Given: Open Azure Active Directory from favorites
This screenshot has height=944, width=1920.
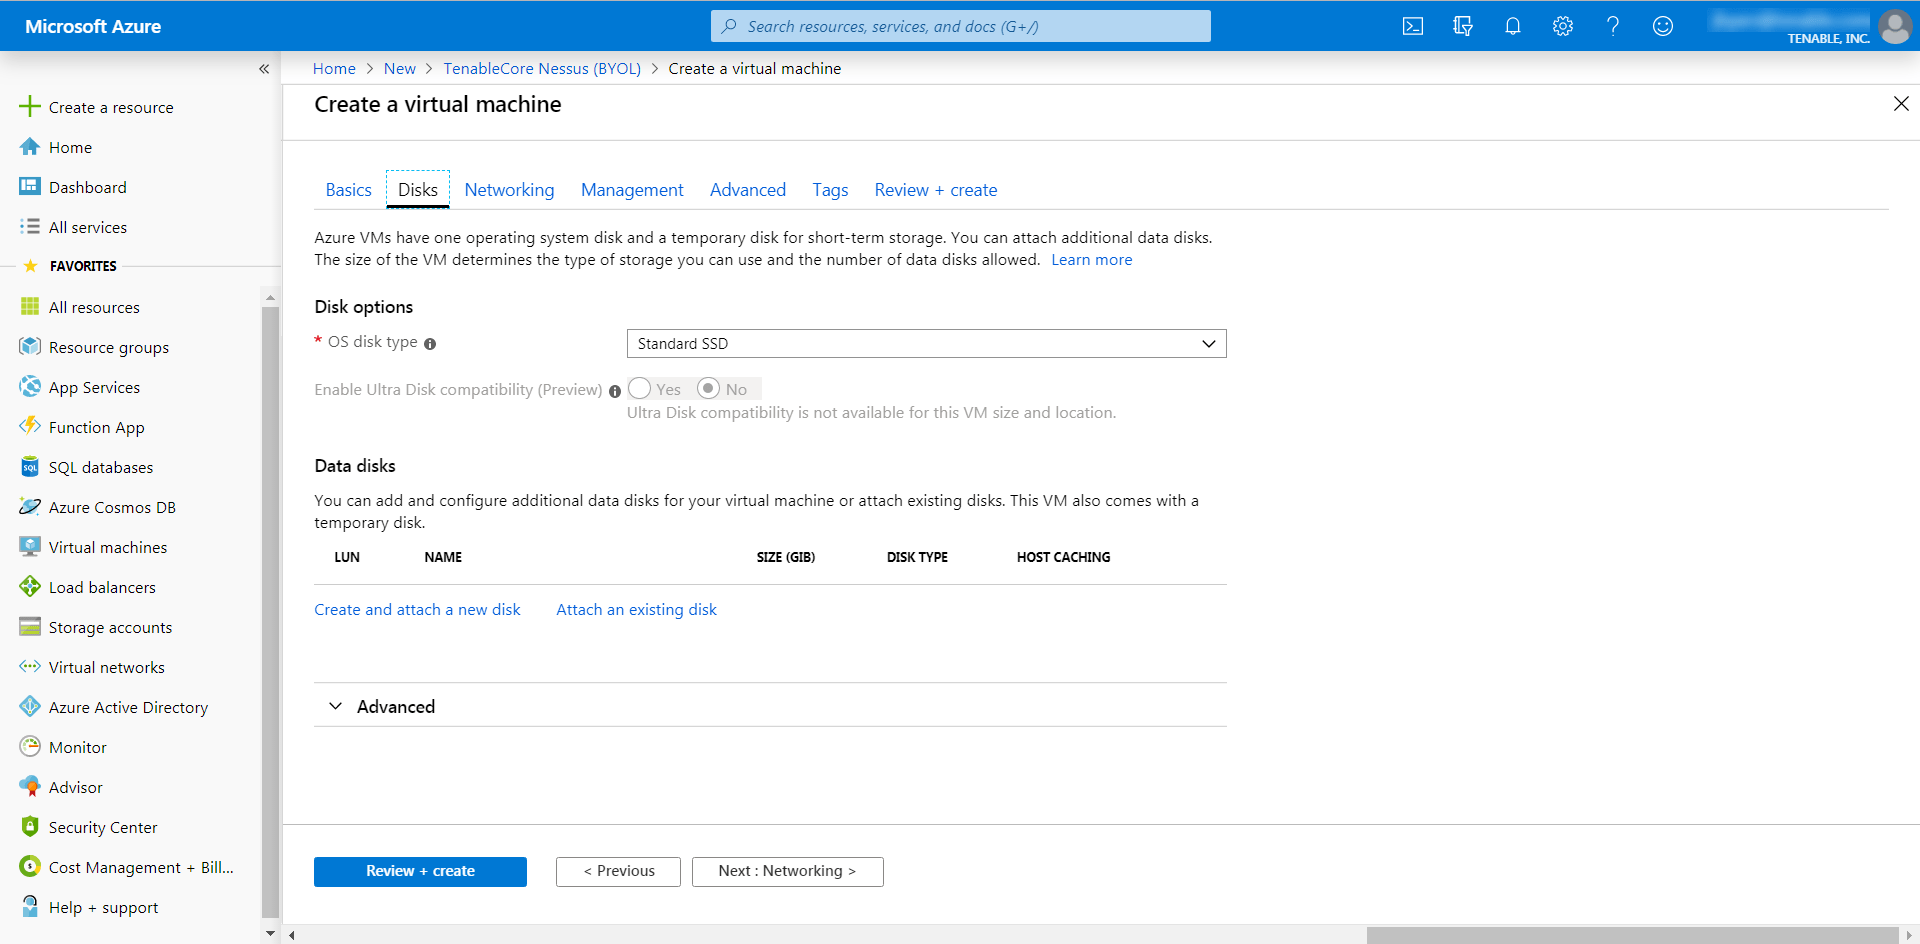Looking at the screenshot, I should (x=128, y=707).
